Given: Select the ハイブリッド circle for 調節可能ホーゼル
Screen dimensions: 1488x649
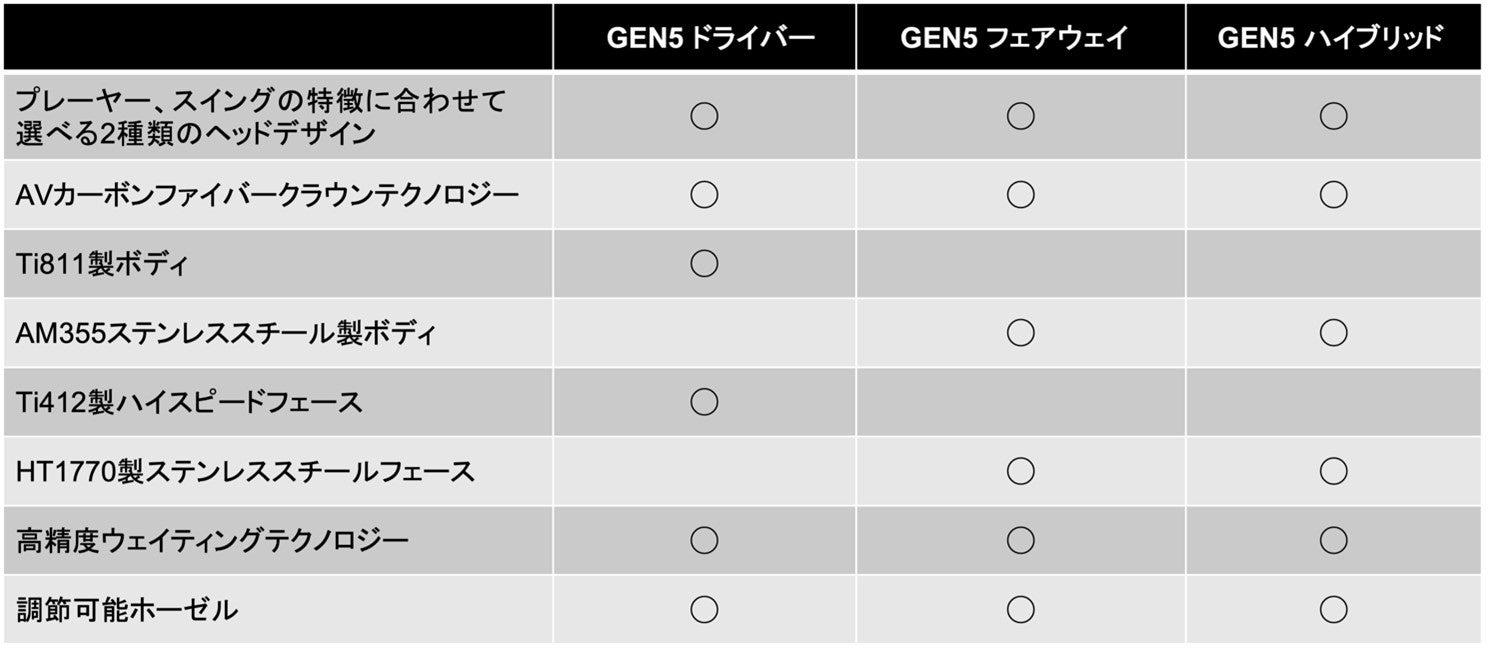Looking at the screenshot, I should tap(1333, 609).
